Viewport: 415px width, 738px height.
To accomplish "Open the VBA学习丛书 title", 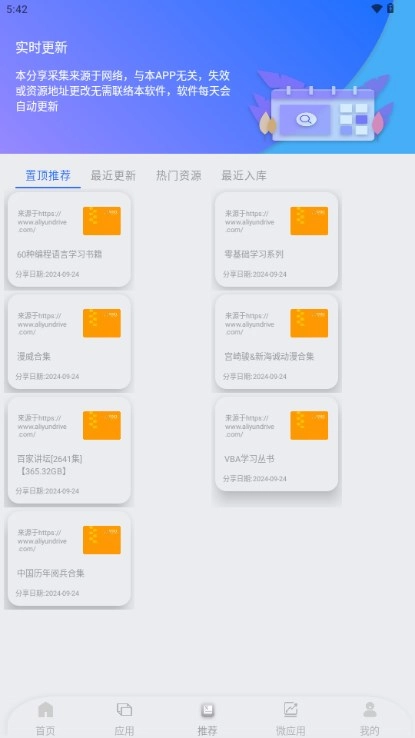I will (249, 459).
